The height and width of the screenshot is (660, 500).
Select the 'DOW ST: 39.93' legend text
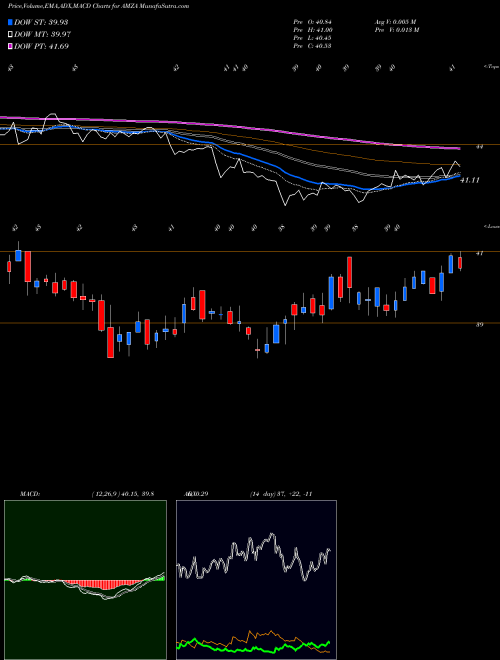(x=41, y=22)
